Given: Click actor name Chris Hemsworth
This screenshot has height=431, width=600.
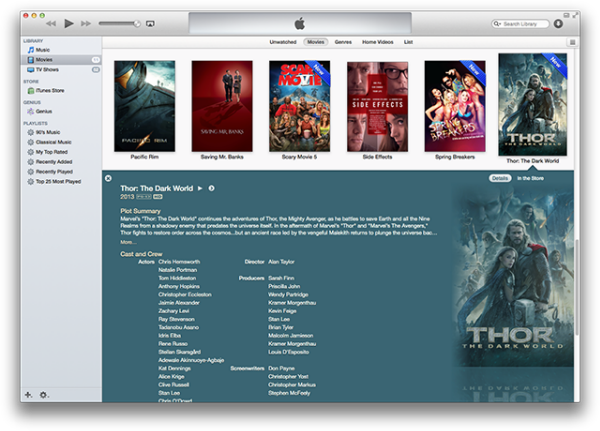Looking at the screenshot, I should [x=179, y=262].
